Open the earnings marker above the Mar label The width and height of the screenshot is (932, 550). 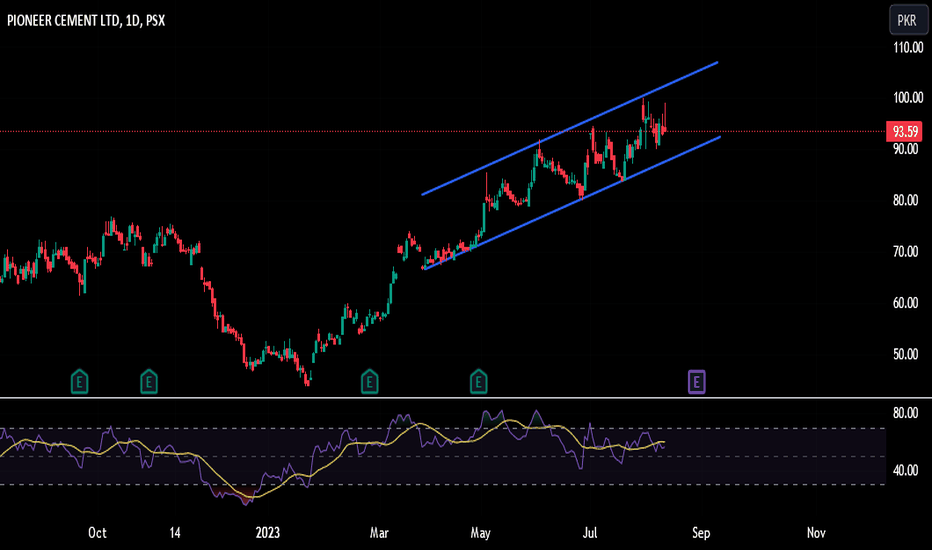click(x=369, y=382)
